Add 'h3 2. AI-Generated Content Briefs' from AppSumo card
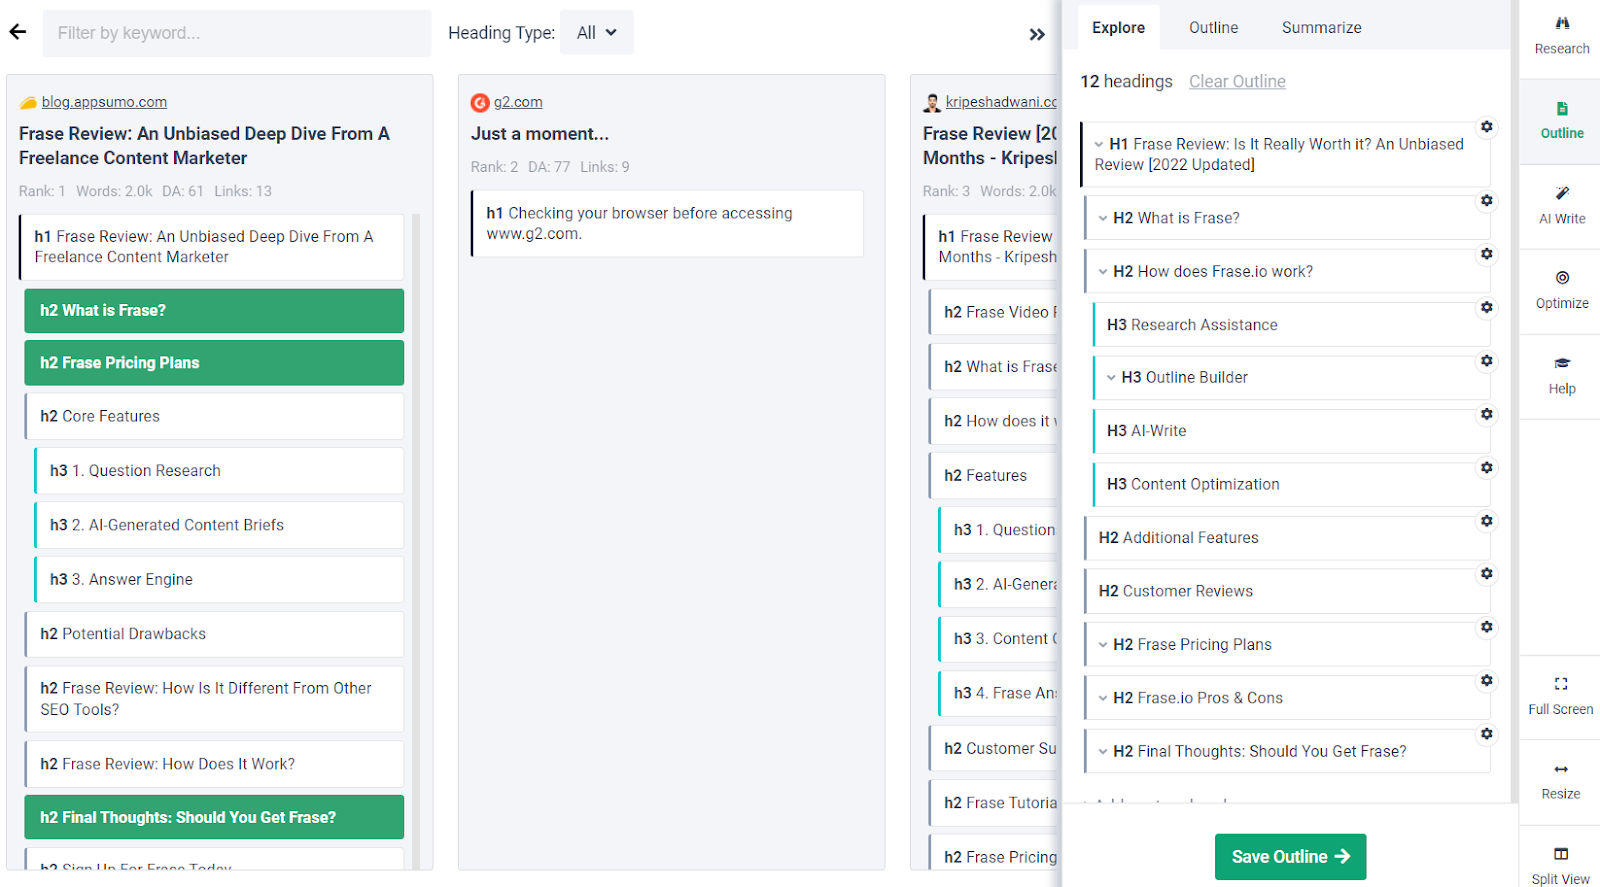The image size is (1600, 887). (219, 525)
